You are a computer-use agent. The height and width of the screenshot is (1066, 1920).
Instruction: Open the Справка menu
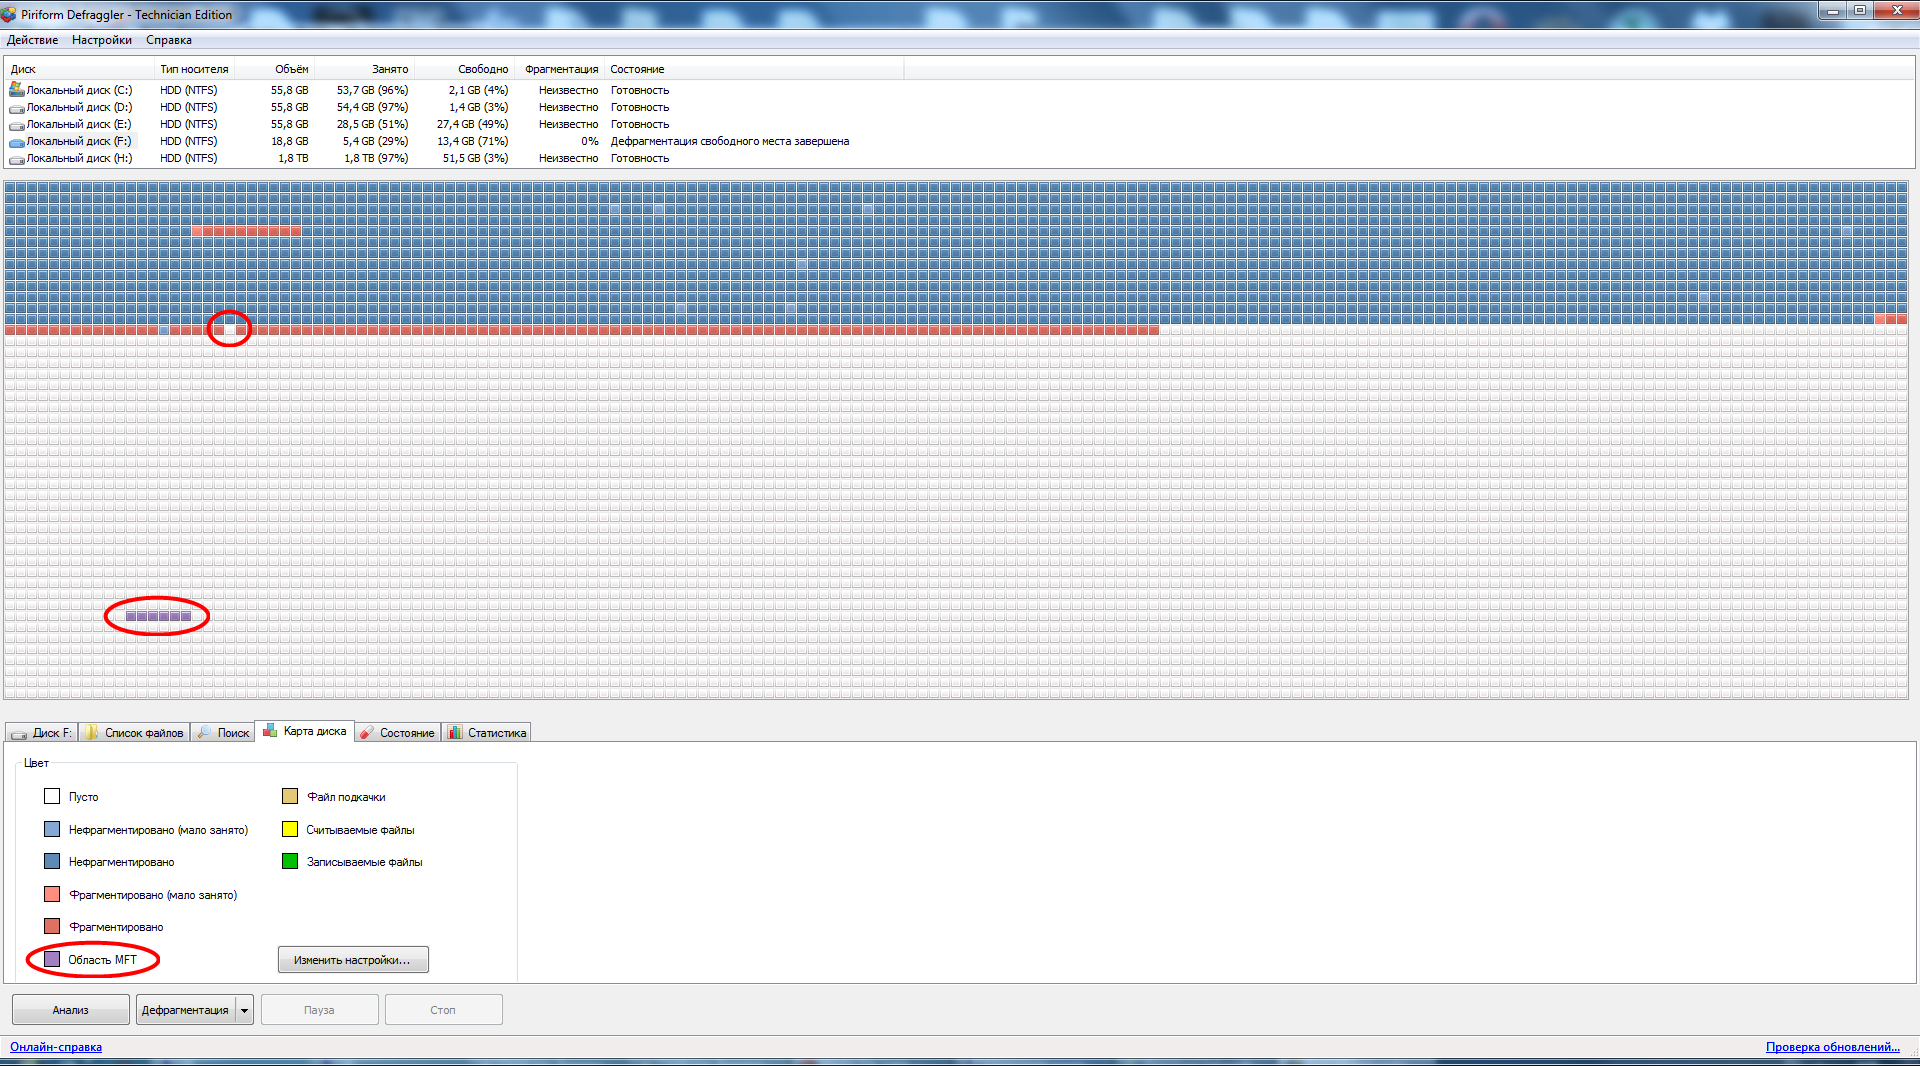pos(169,40)
